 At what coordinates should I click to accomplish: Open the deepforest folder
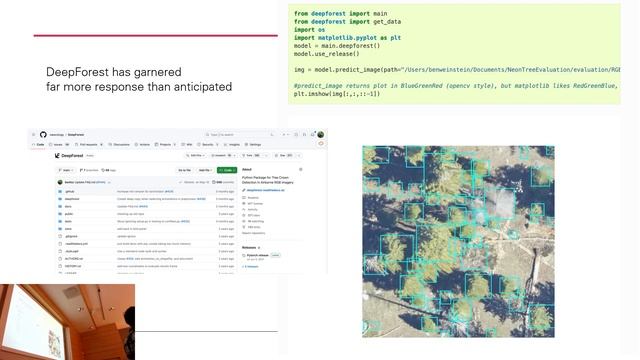pos(72,199)
